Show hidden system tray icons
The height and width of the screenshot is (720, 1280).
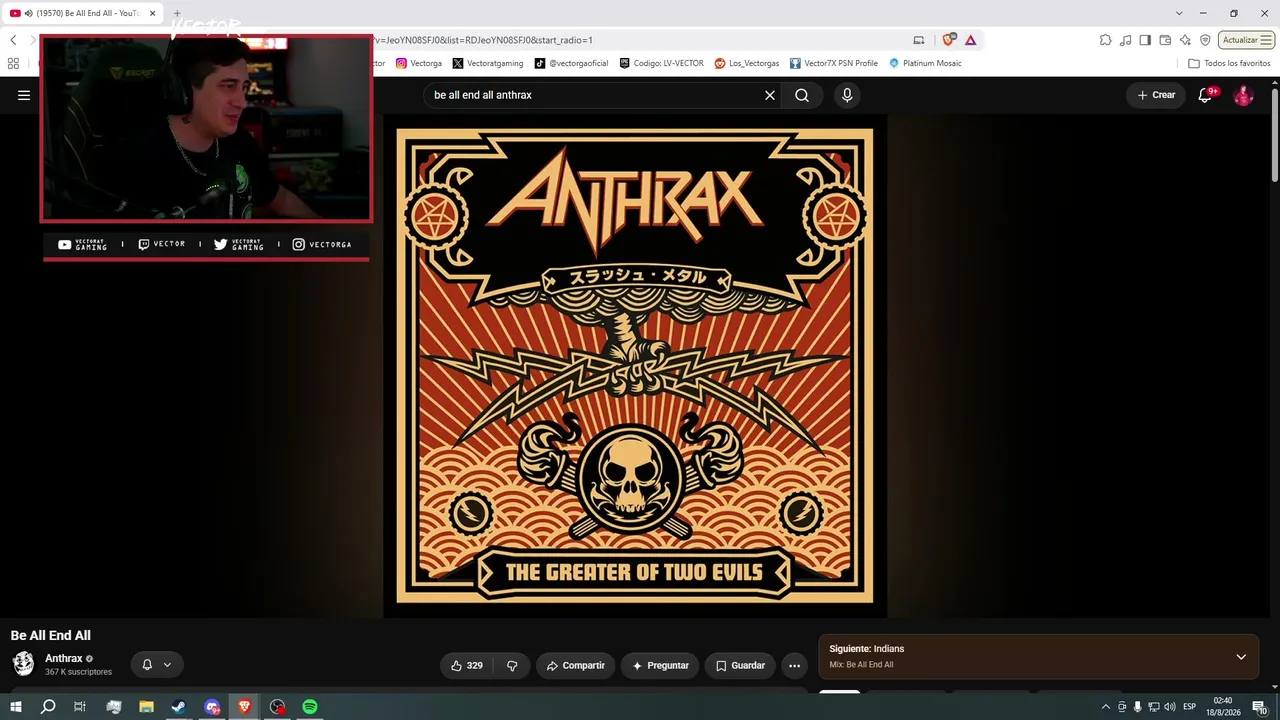pos(1105,707)
